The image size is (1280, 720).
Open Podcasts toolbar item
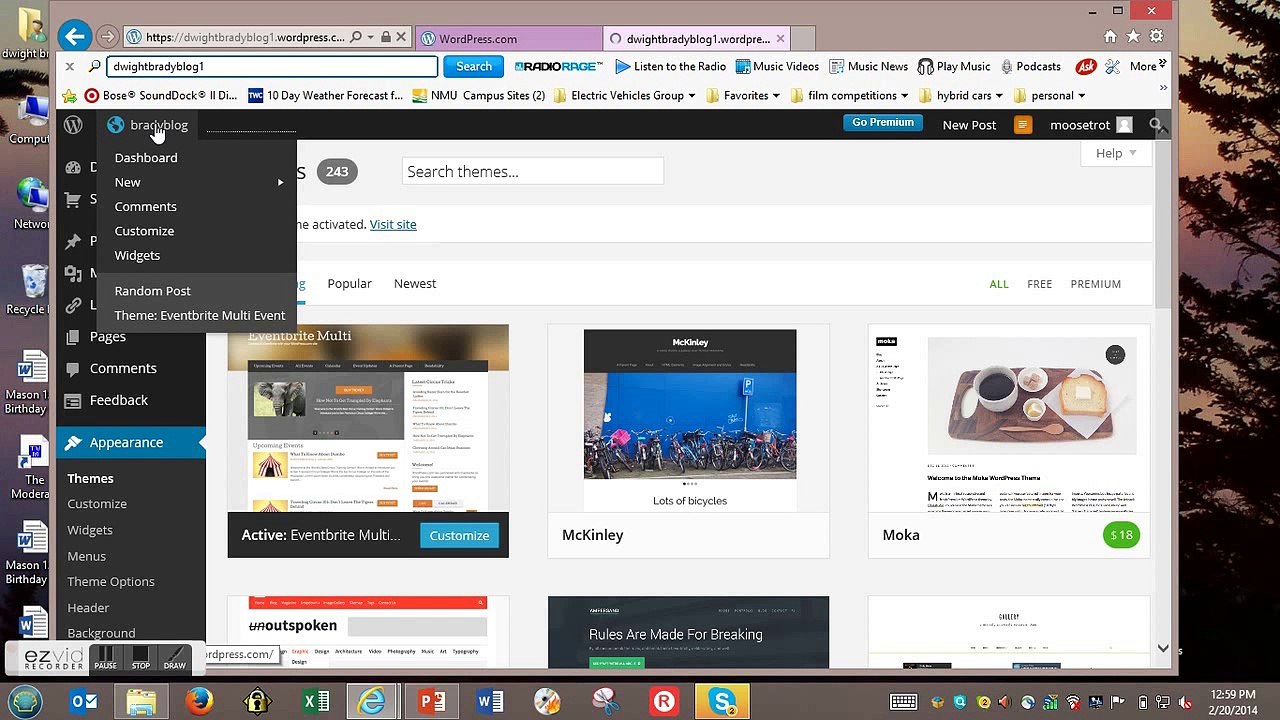coord(1029,66)
